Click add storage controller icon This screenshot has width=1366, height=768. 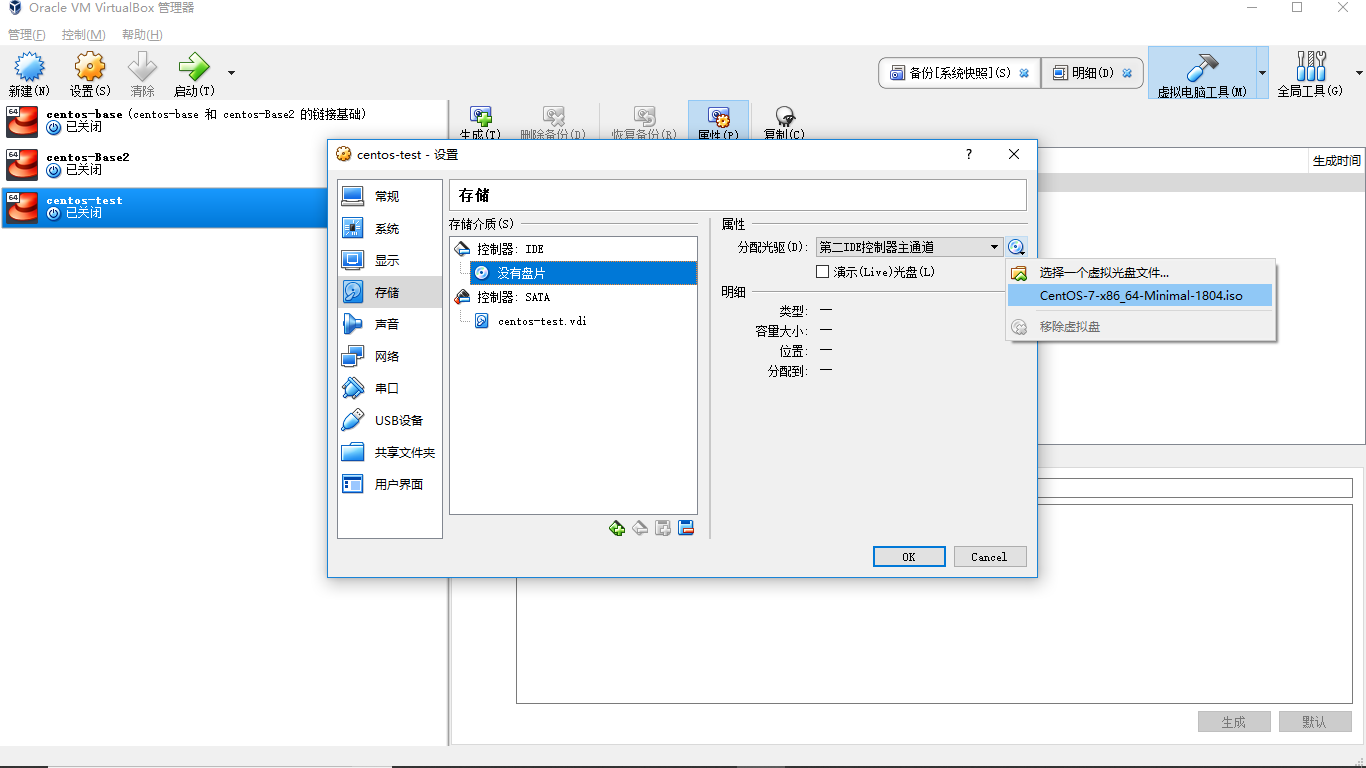point(663,528)
